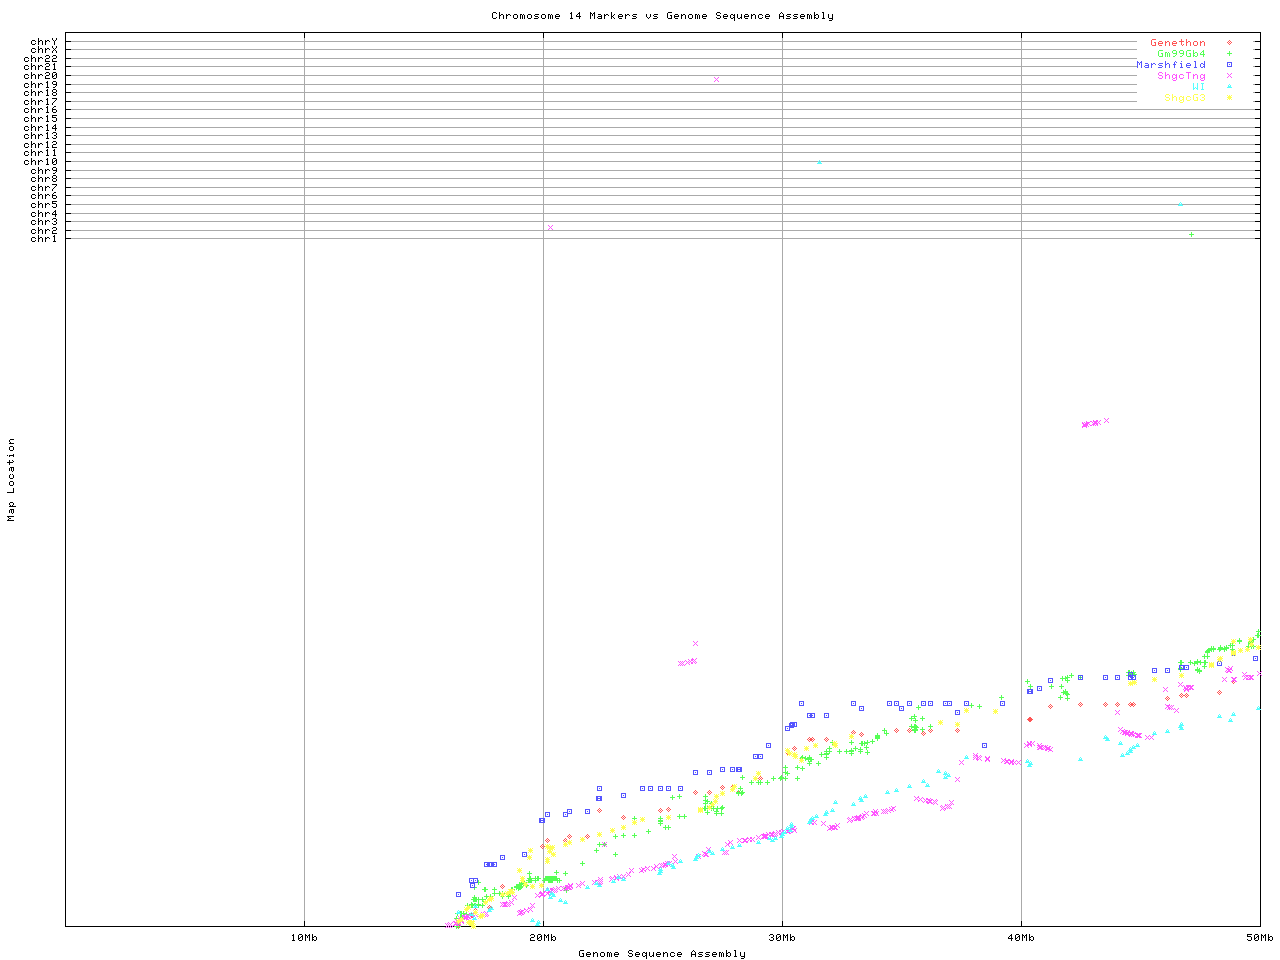The height and width of the screenshot is (960, 1280).
Task: Click the green Gm99Gb4 plus legend marker
Action: tap(1229, 54)
